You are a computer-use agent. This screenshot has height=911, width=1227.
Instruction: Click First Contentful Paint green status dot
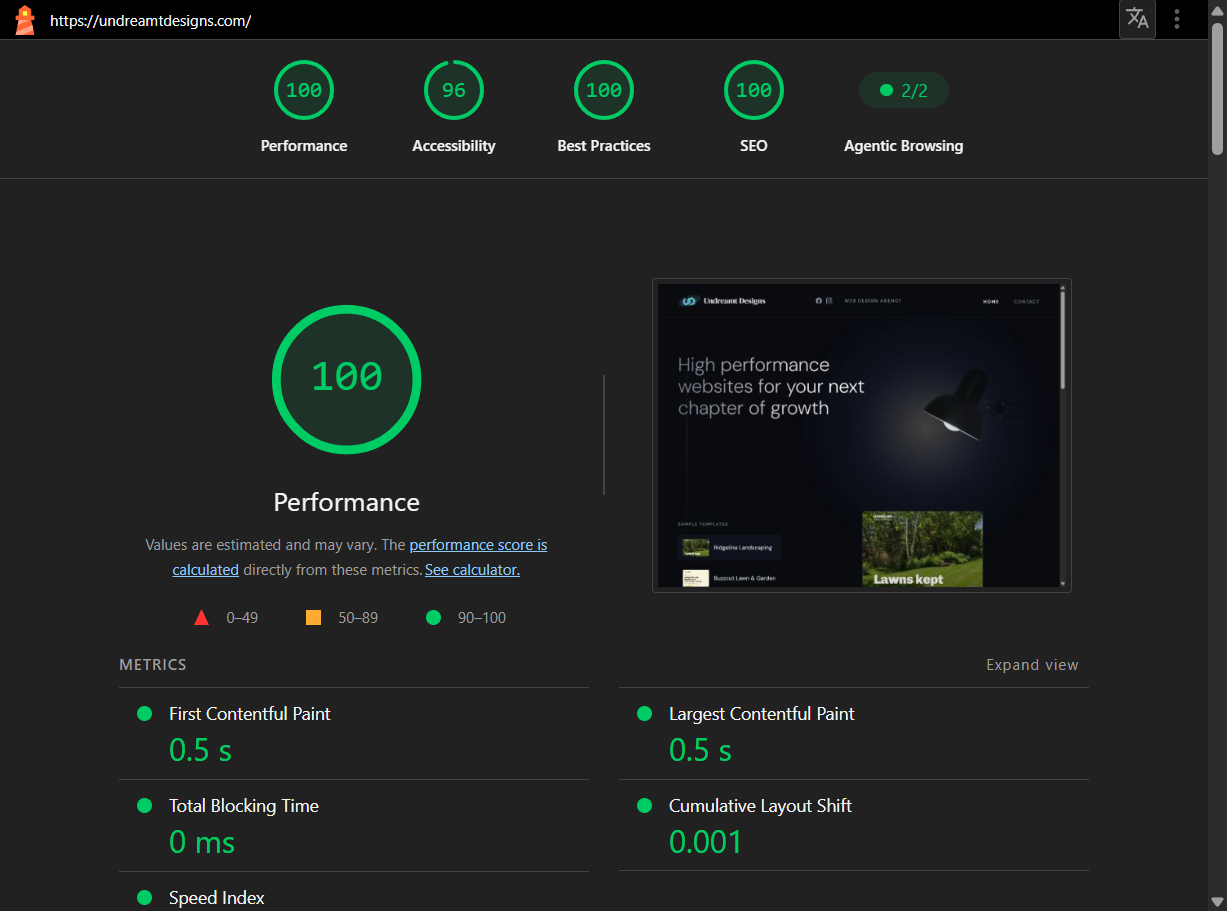click(144, 714)
